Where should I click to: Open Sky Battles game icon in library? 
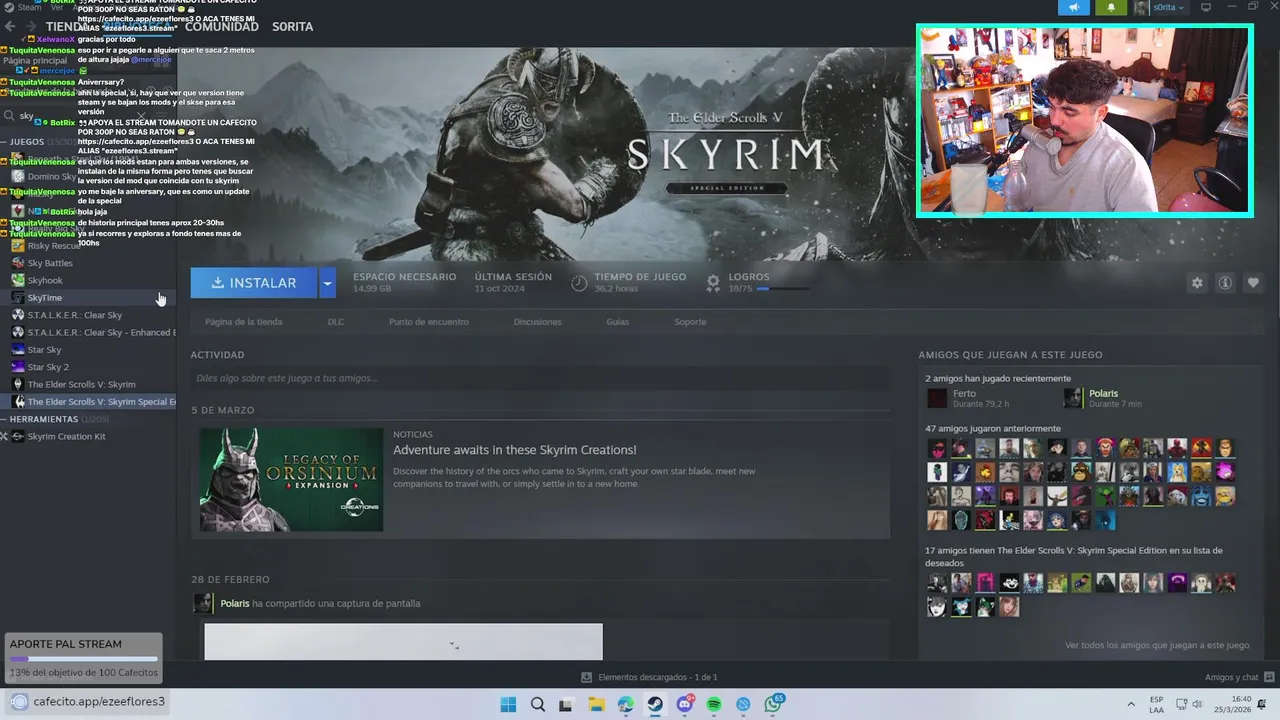click(18, 263)
